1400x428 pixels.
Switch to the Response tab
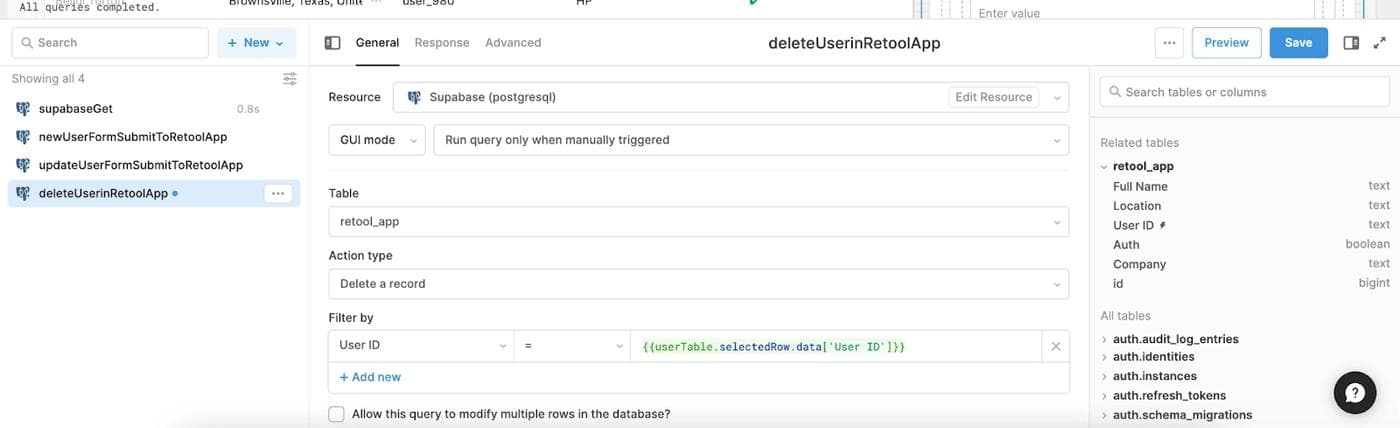[441, 43]
